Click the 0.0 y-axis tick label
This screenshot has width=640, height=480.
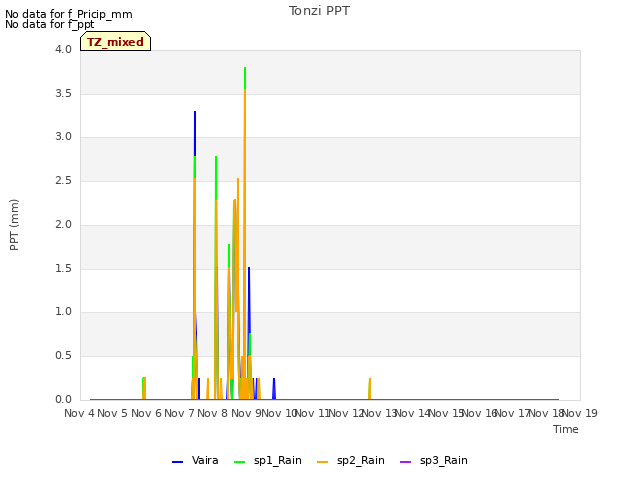tap(63, 400)
